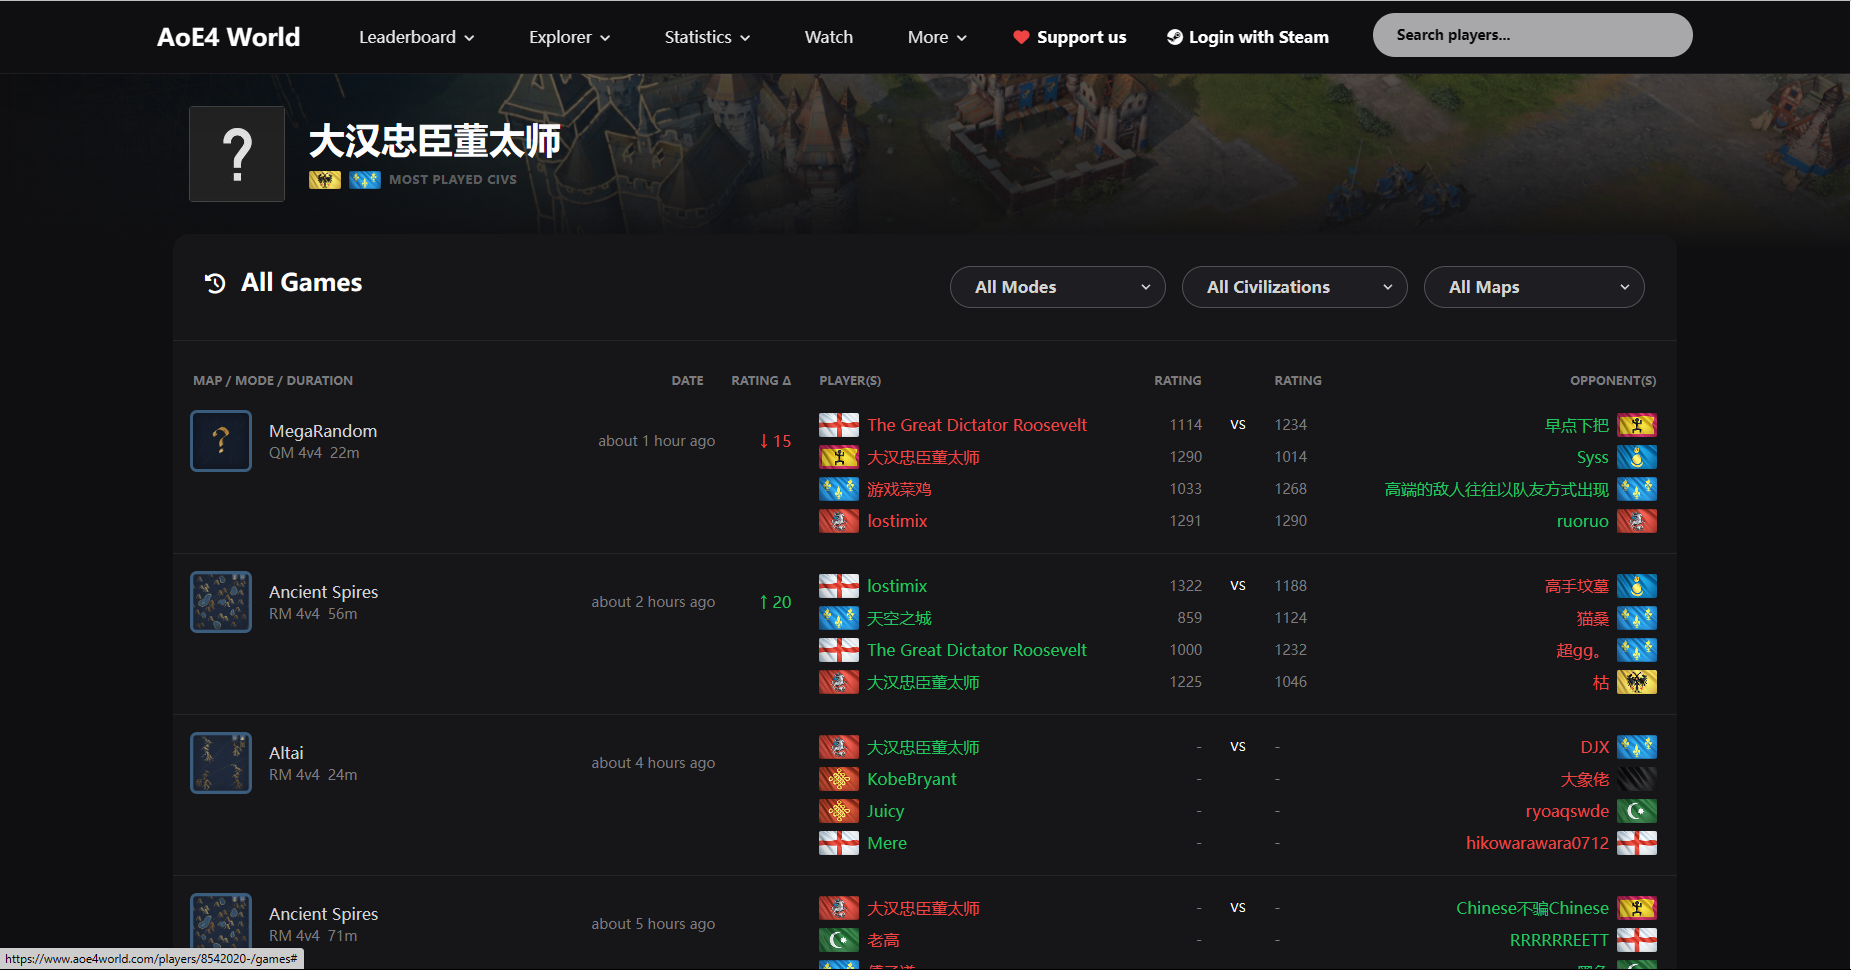The height and width of the screenshot is (970, 1851).
Task: Open the All Maps dropdown
Action: 1534,287
